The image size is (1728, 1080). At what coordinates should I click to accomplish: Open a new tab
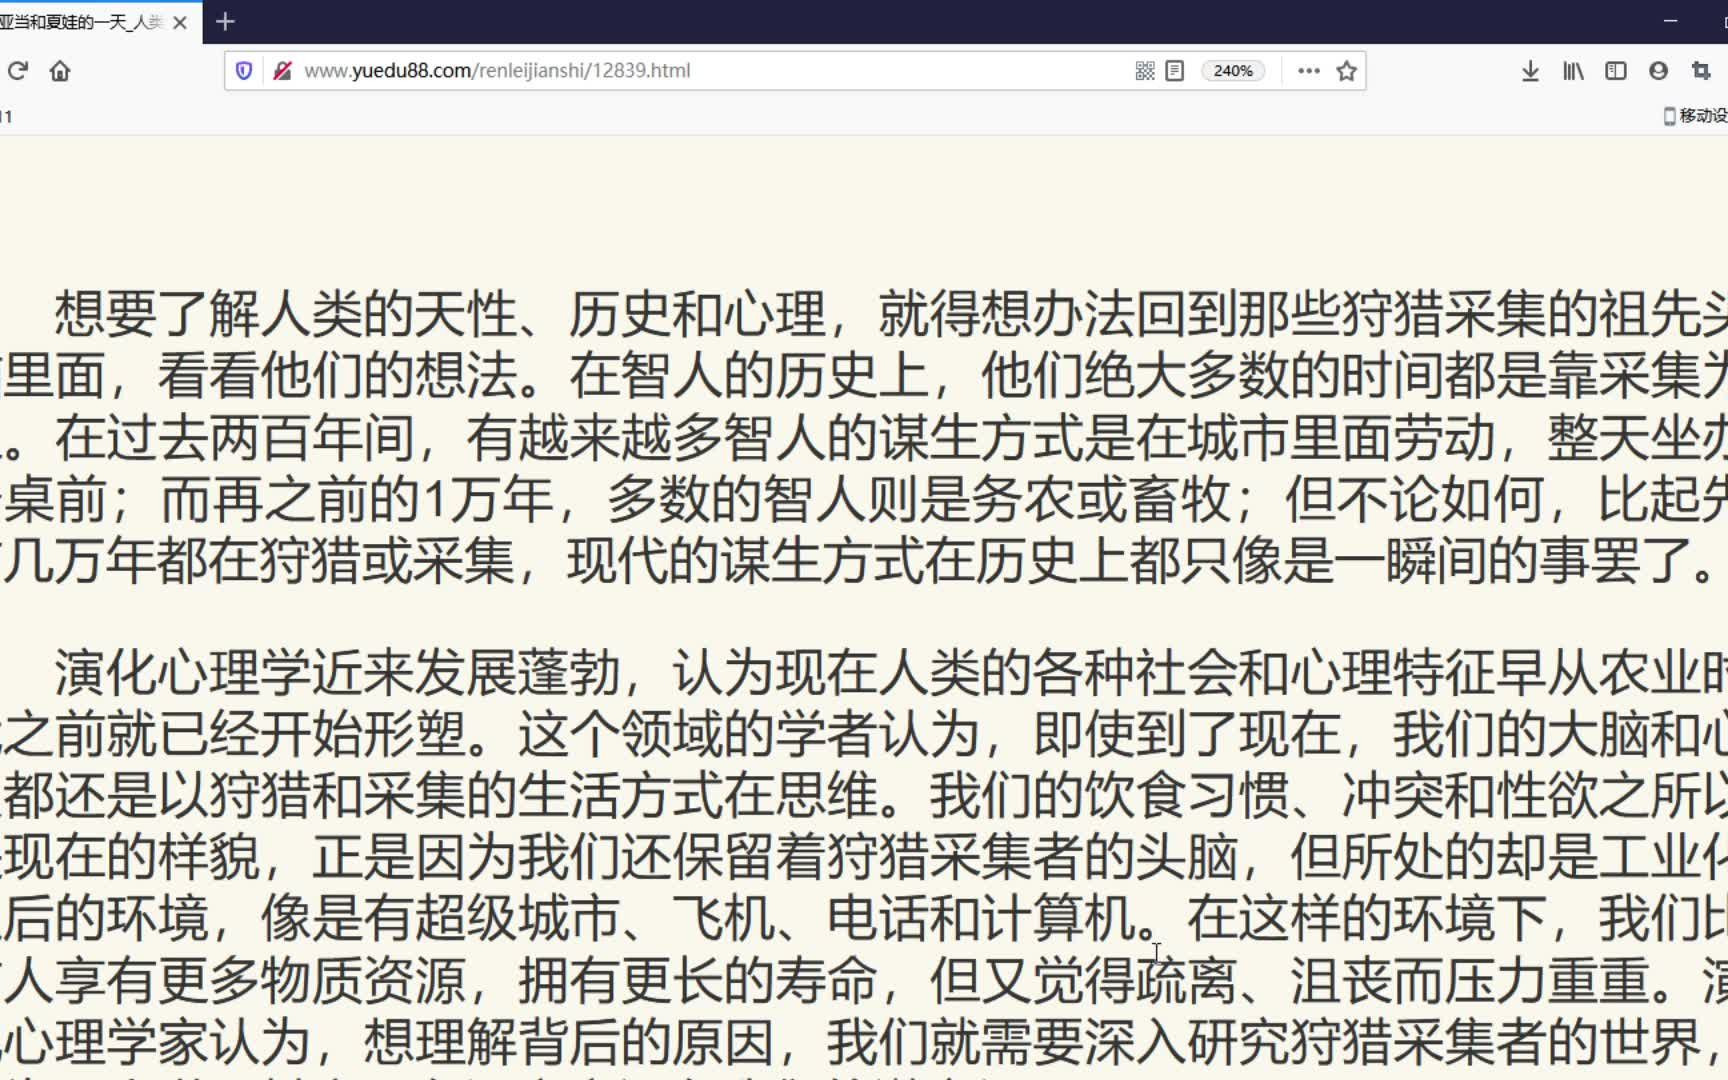[225, 21]
